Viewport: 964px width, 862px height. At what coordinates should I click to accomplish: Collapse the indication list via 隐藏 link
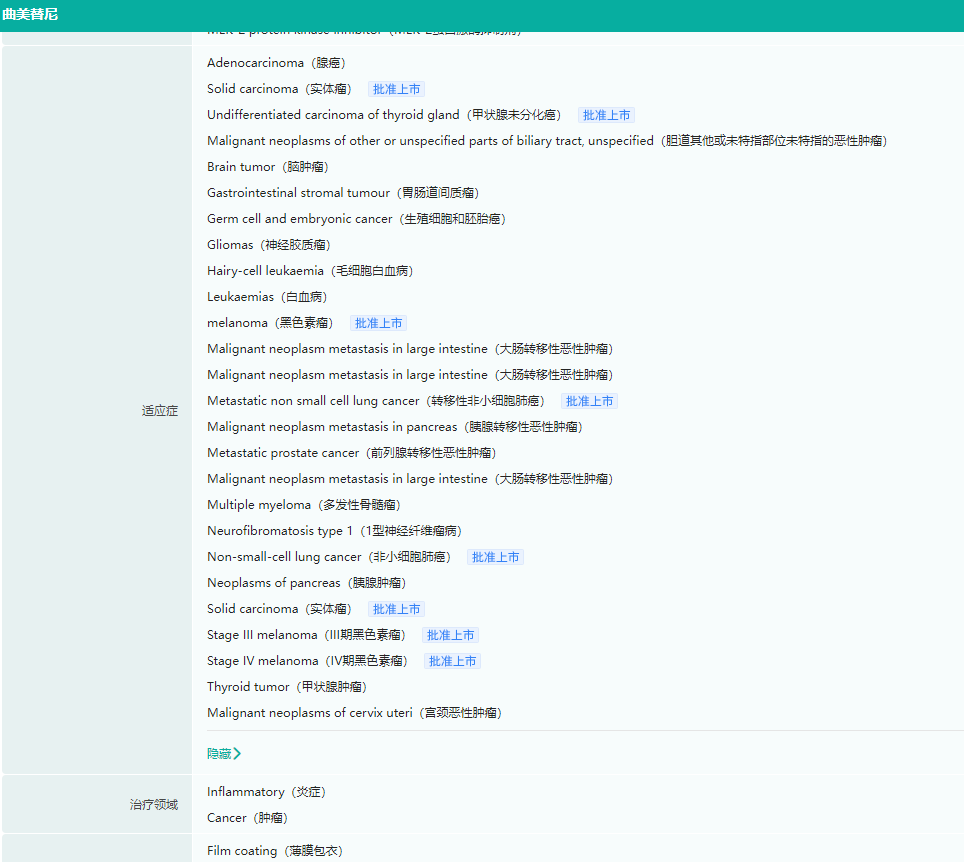[224, 753]
